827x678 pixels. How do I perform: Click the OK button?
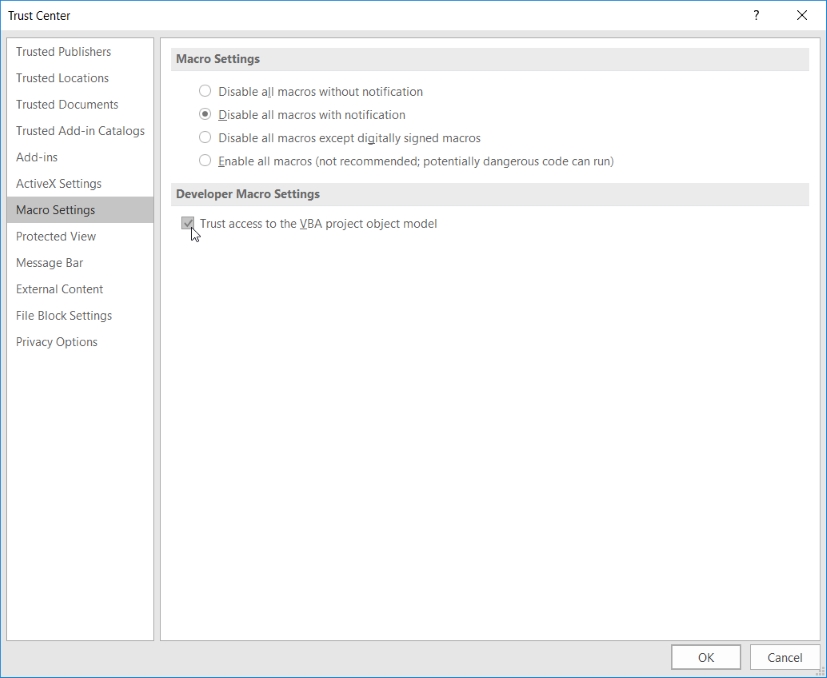[706, 657]
